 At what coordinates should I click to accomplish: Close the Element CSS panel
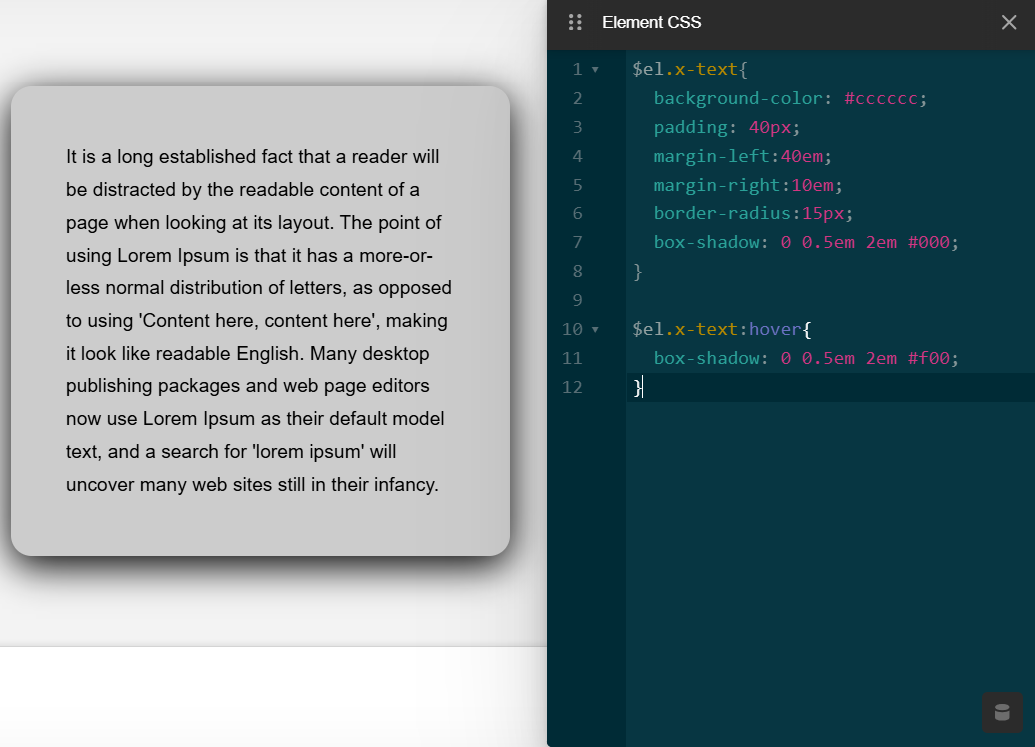1009,22
